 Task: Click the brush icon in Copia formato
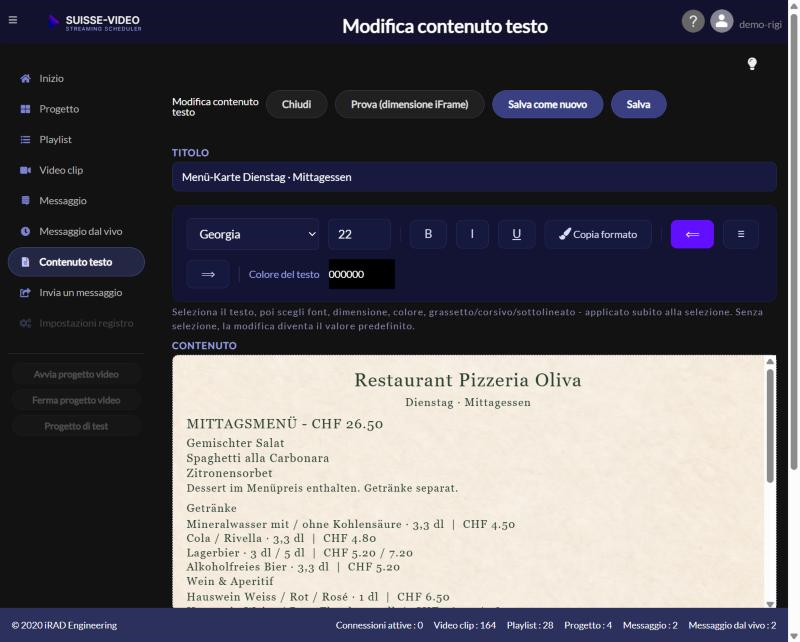click(x=564, y=234)
